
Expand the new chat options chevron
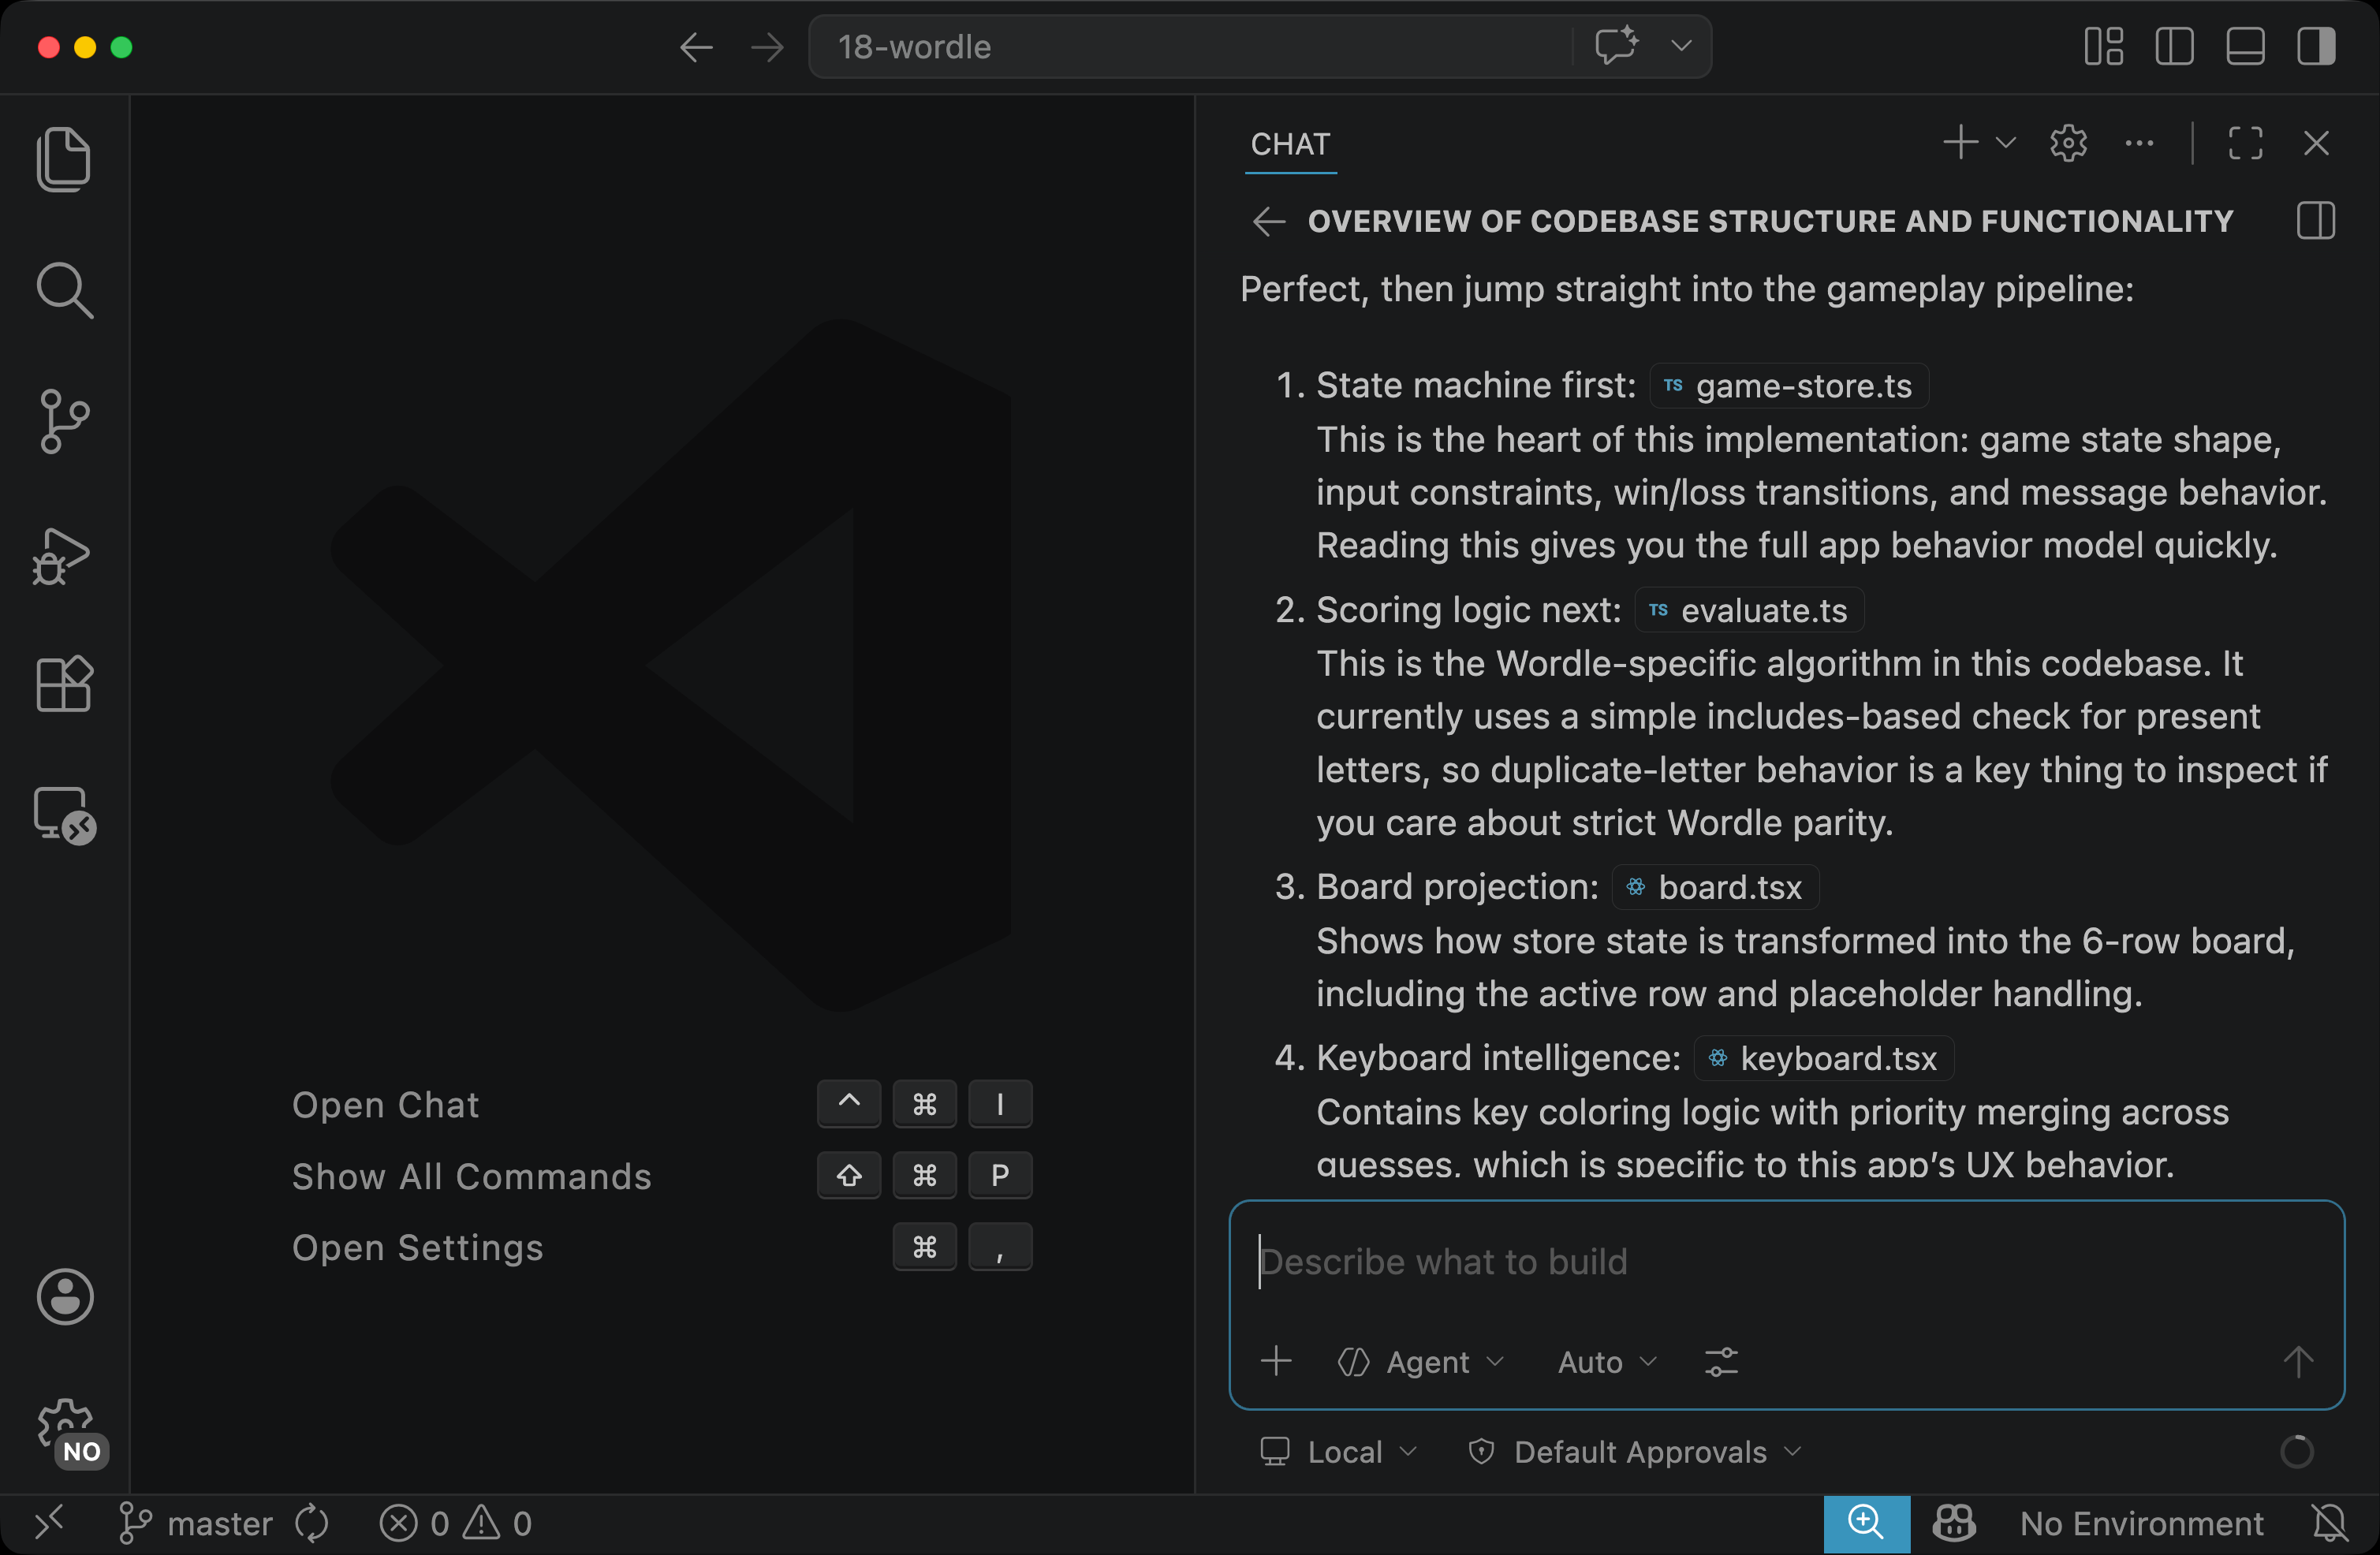click(x=2005, y=143)
